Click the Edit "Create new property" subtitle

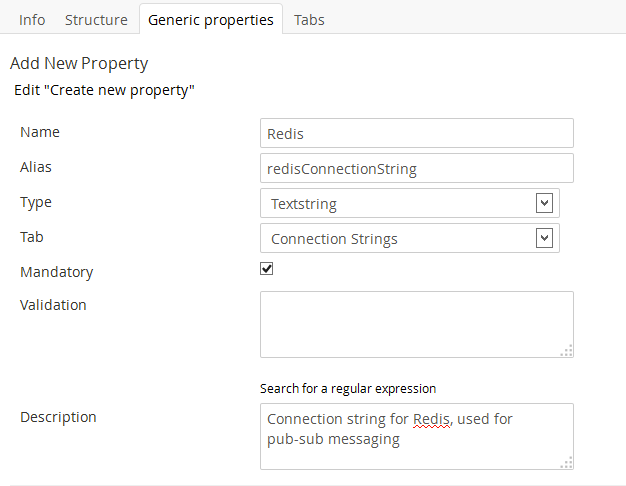tap(104, 91)
